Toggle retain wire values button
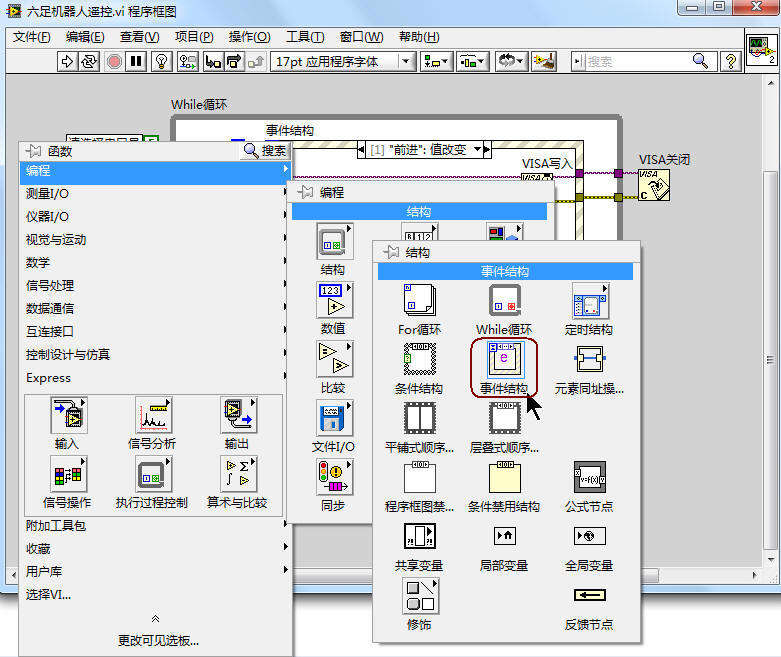Screen dimensions: 781x657 point(188,61)
